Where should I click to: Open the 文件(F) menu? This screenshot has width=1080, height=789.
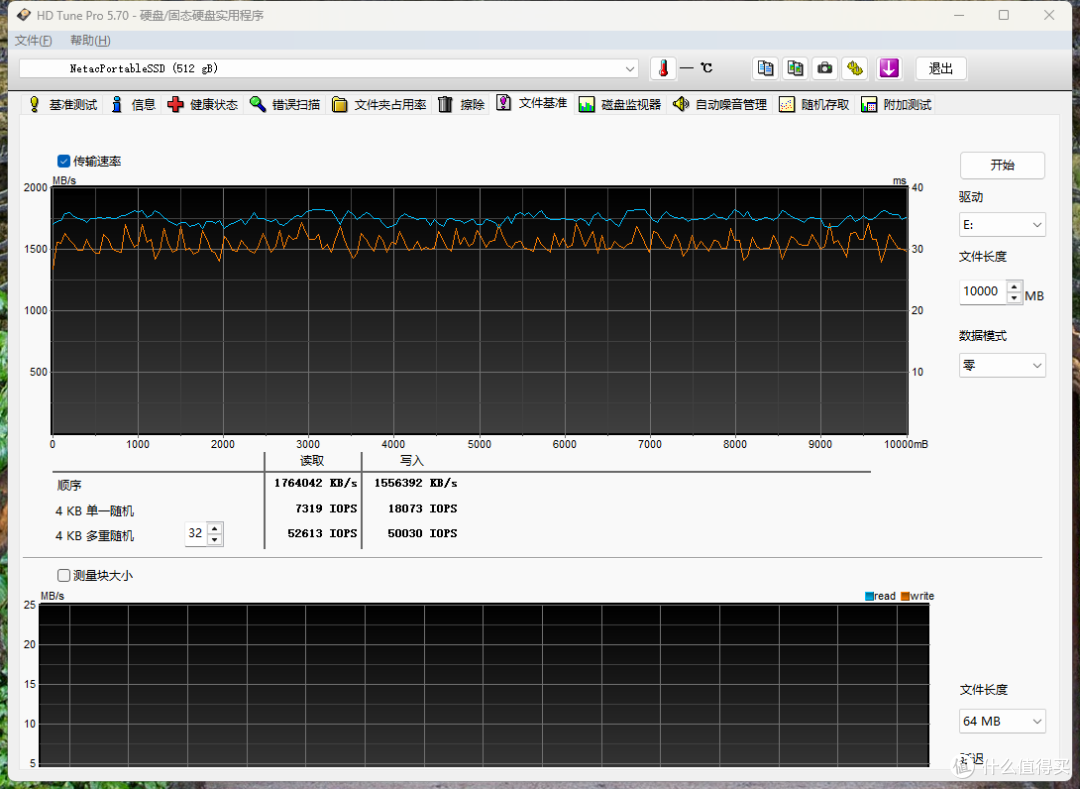(x=33, y=41)
